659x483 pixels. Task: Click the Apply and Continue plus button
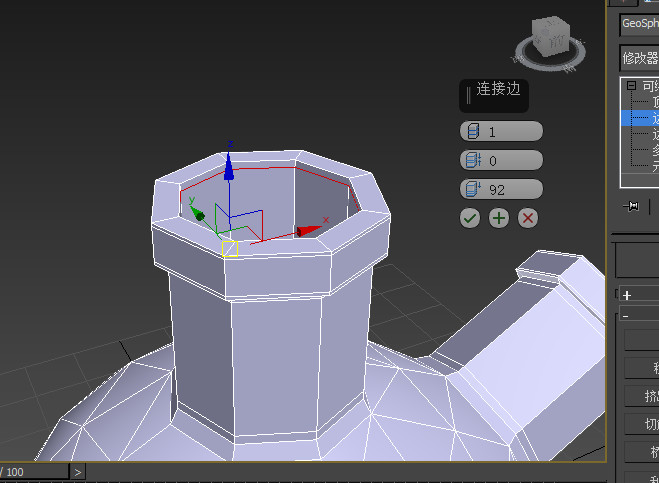coord(499,217)
